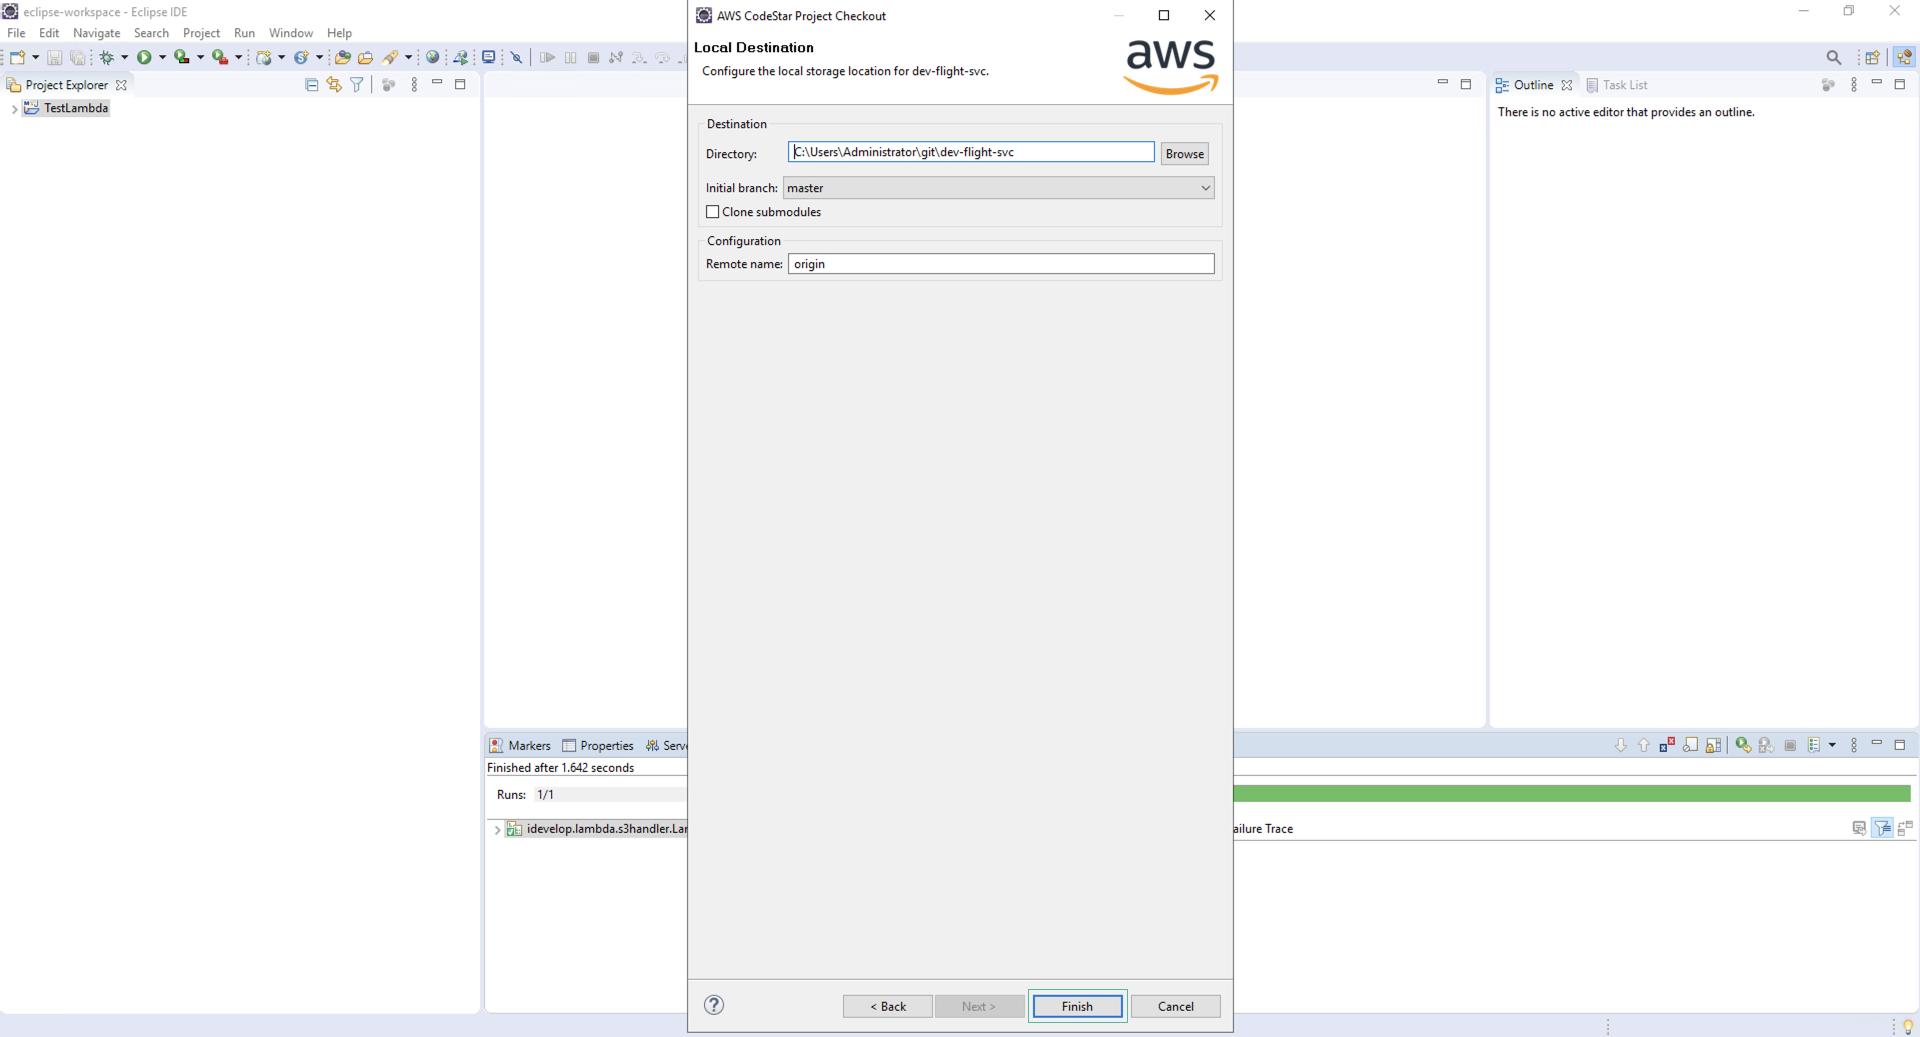Open the Debug dropdown arrow
1920x1037 pixels.
(x=124, y=57)
